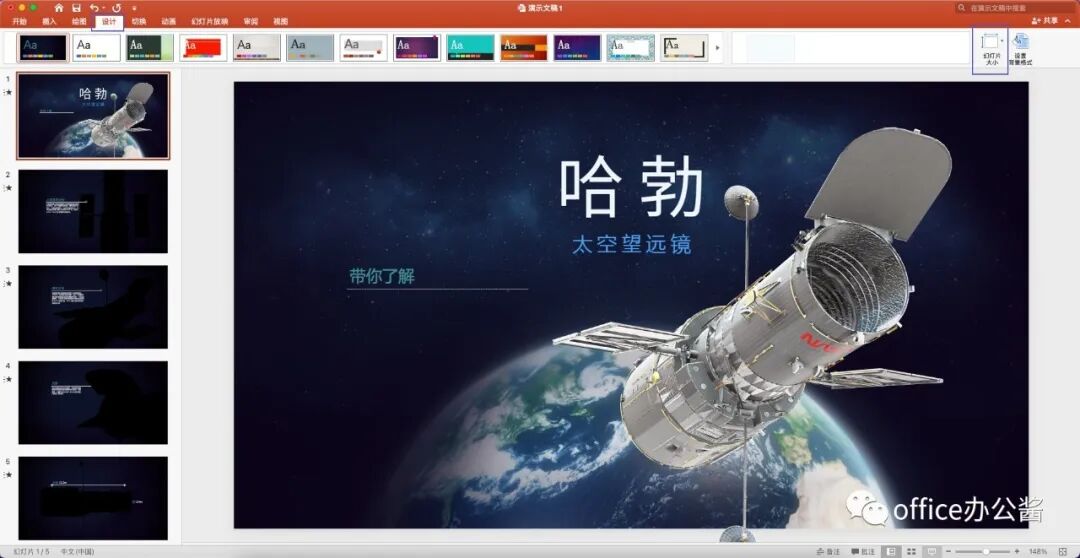Image resolution: width=1080 pixels, height=558 pixels.
Task: Click the 共享 share button
Action: [x=1044, y=21]
